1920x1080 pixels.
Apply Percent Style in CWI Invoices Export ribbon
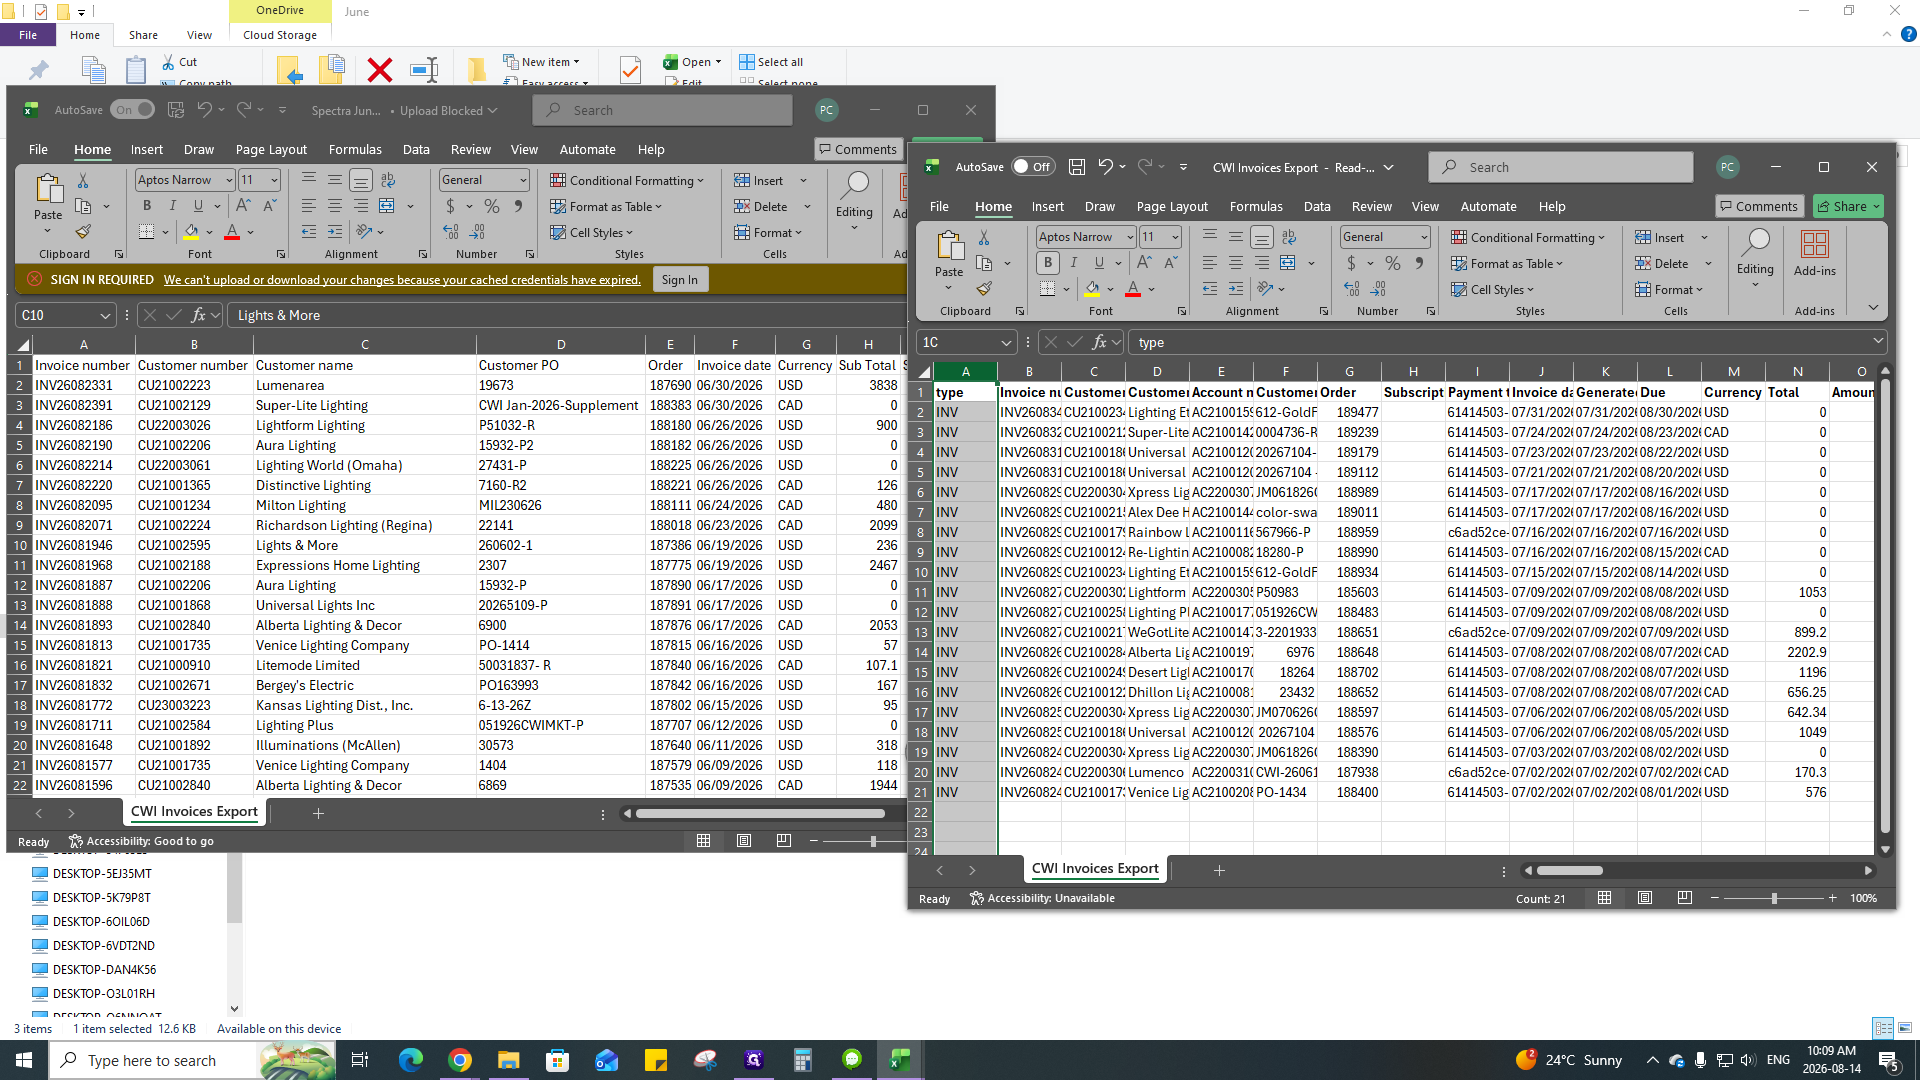[x=1393, y=263]
